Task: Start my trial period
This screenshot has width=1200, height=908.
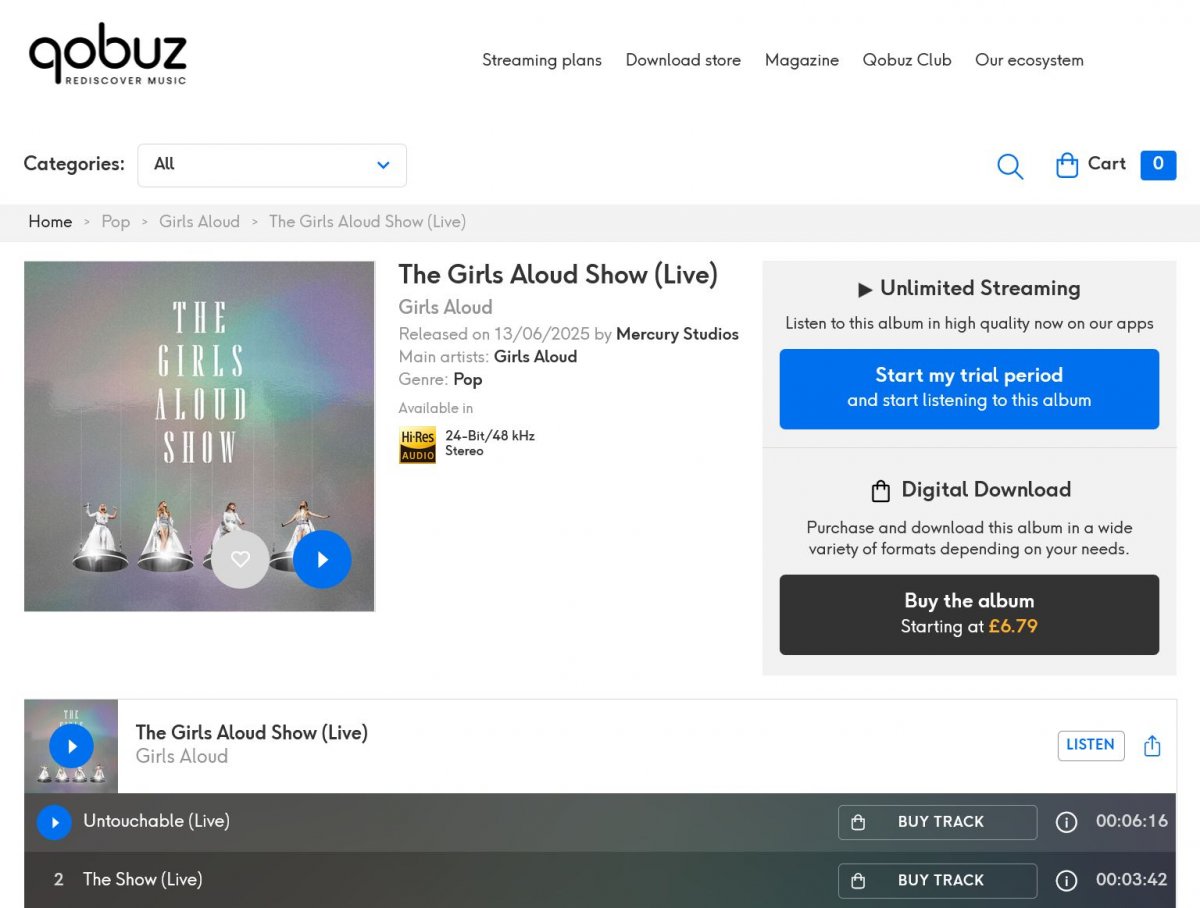Action: [969, 389]
